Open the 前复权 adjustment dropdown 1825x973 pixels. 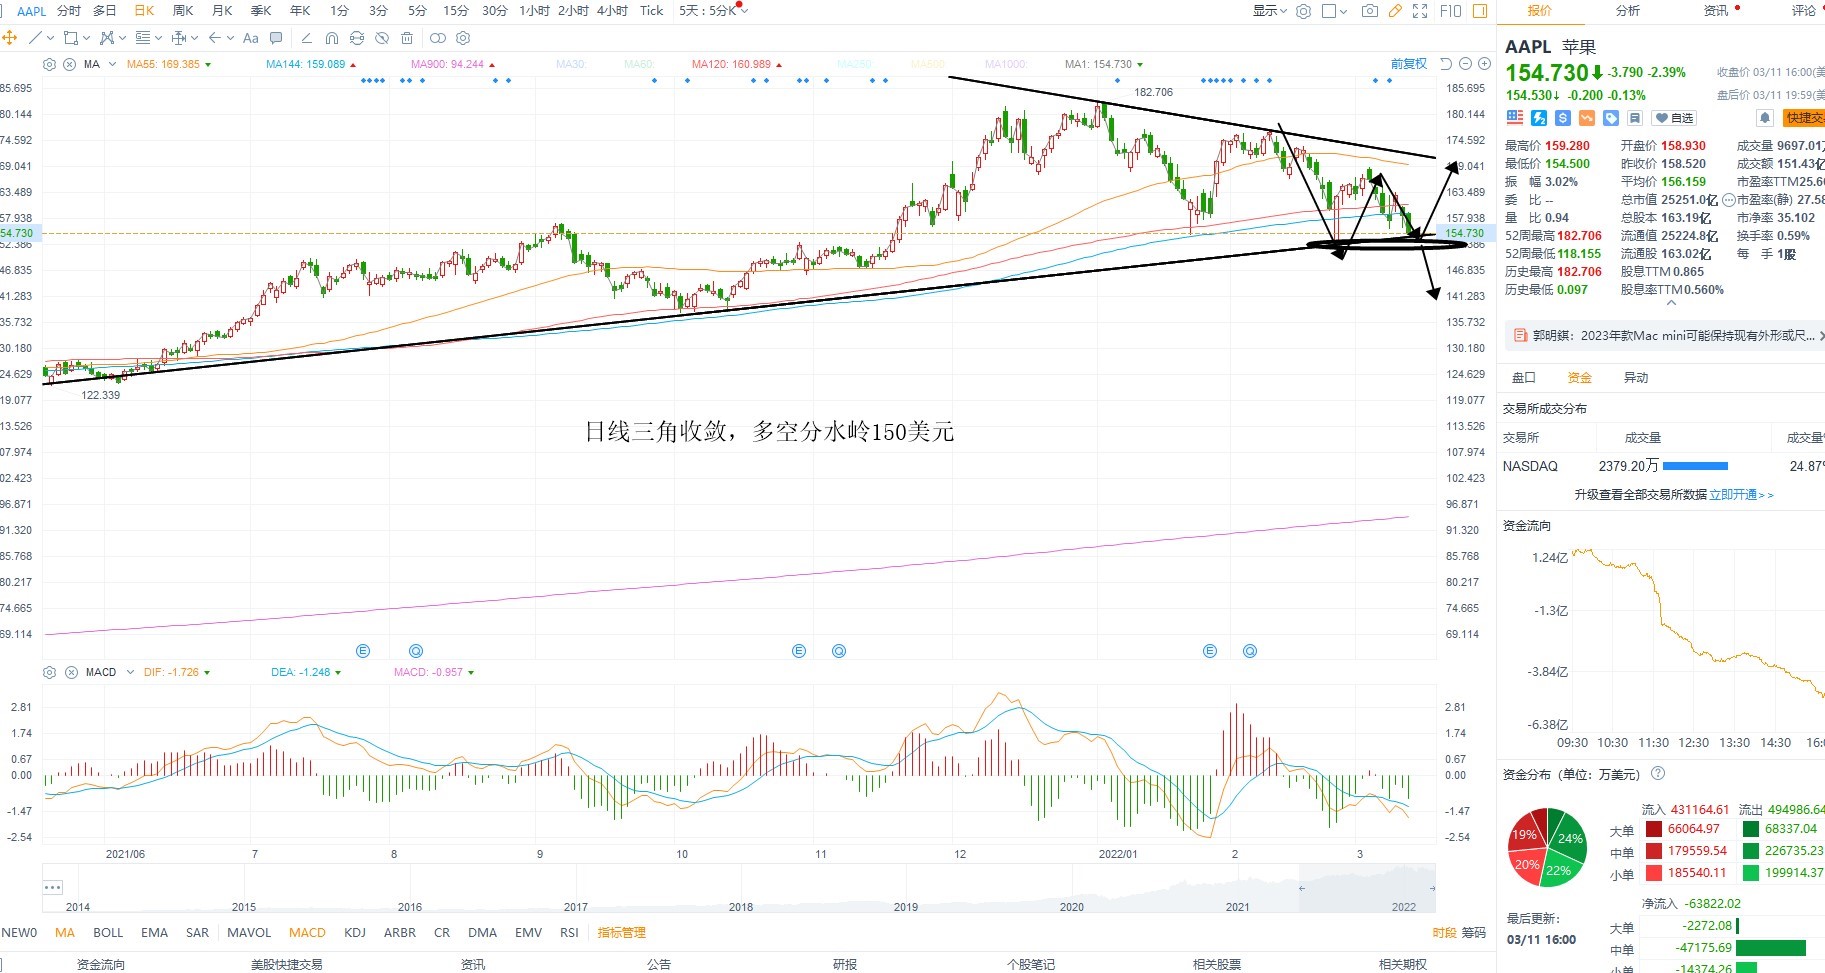(1409, 64)
